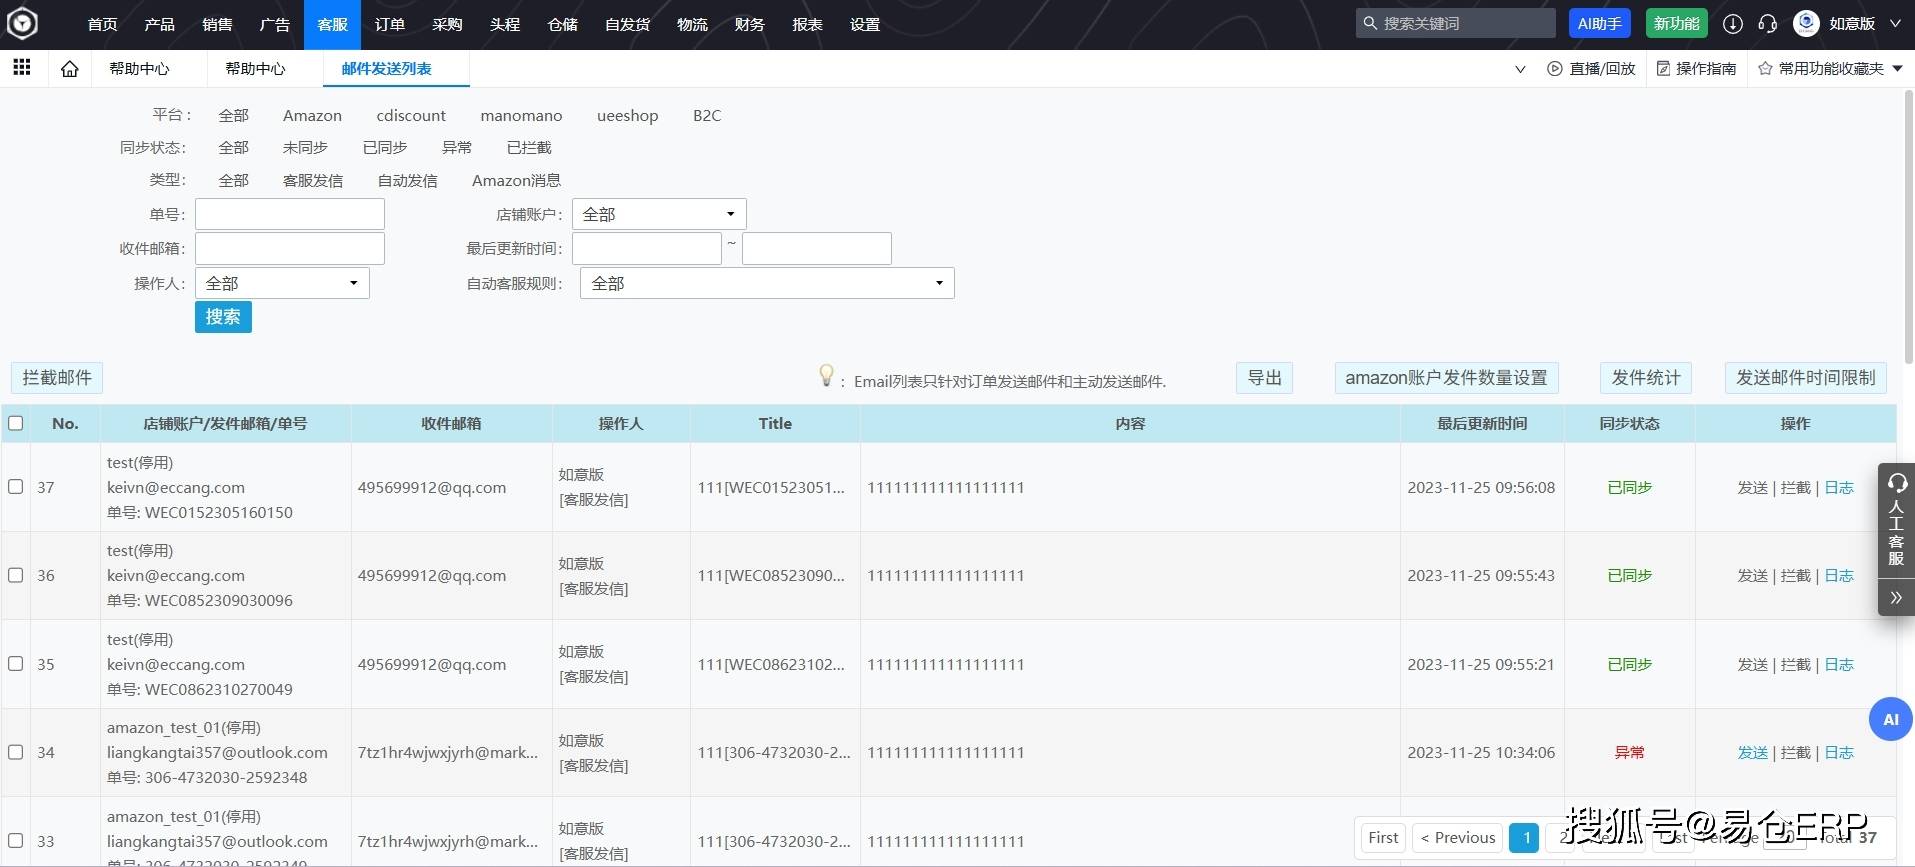Image resolution: width=1915 pixels, height=867 pixels.
Task: Open the 财务 top menu
Action: pos(749,24)
